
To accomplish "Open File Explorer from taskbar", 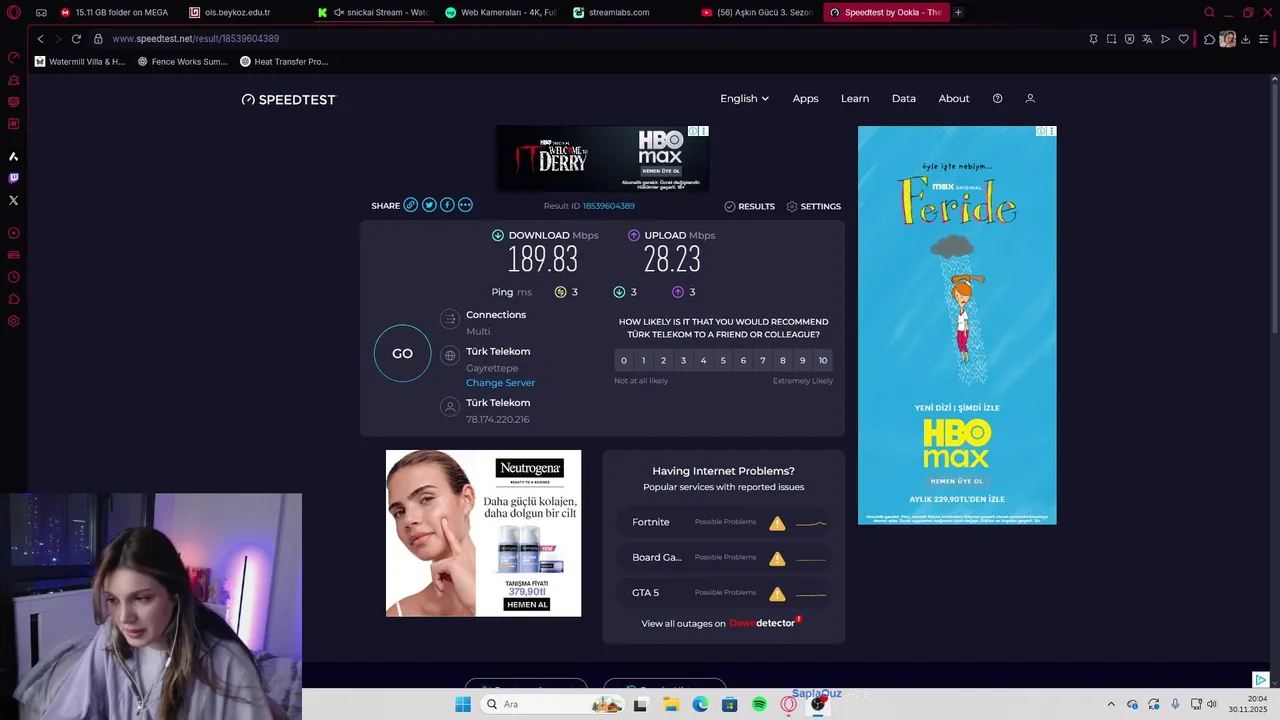I will [x=671, y=704].
